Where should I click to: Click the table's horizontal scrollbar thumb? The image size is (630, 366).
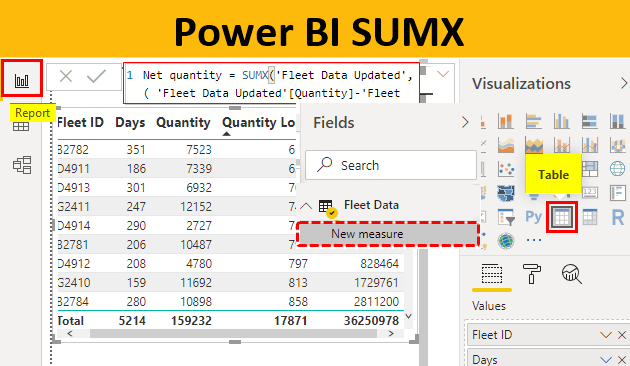click(233, 333)
